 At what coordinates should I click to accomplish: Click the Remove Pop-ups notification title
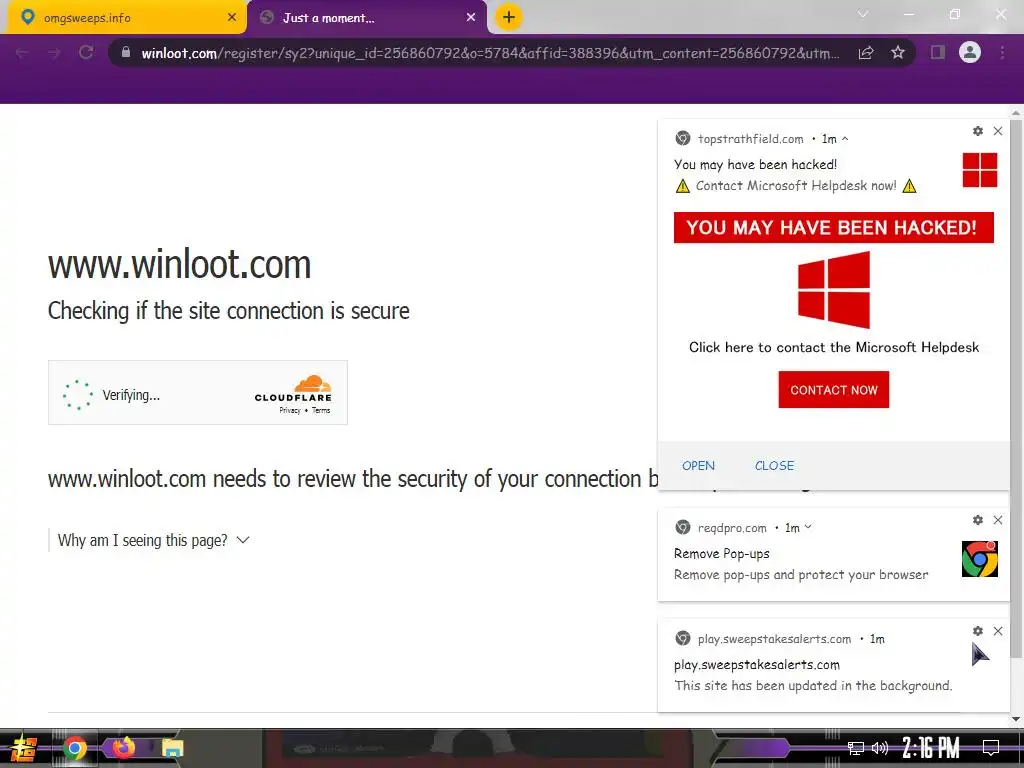pos(722,554)
